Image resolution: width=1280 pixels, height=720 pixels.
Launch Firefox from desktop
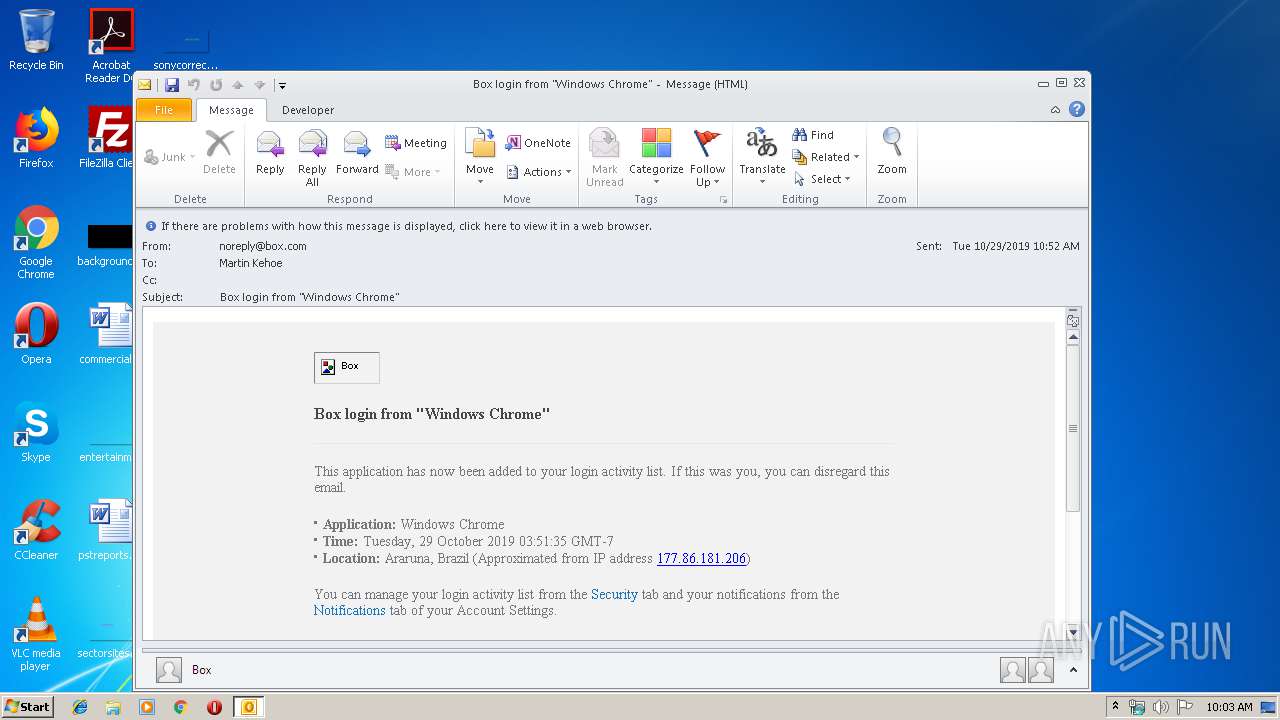click(x=36, y=138)
